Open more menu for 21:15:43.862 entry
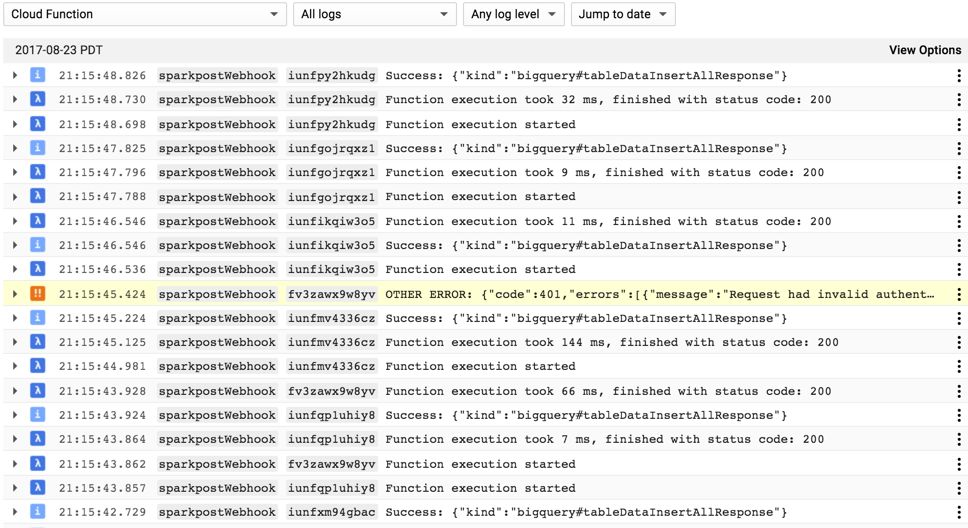 click(958, 464)
